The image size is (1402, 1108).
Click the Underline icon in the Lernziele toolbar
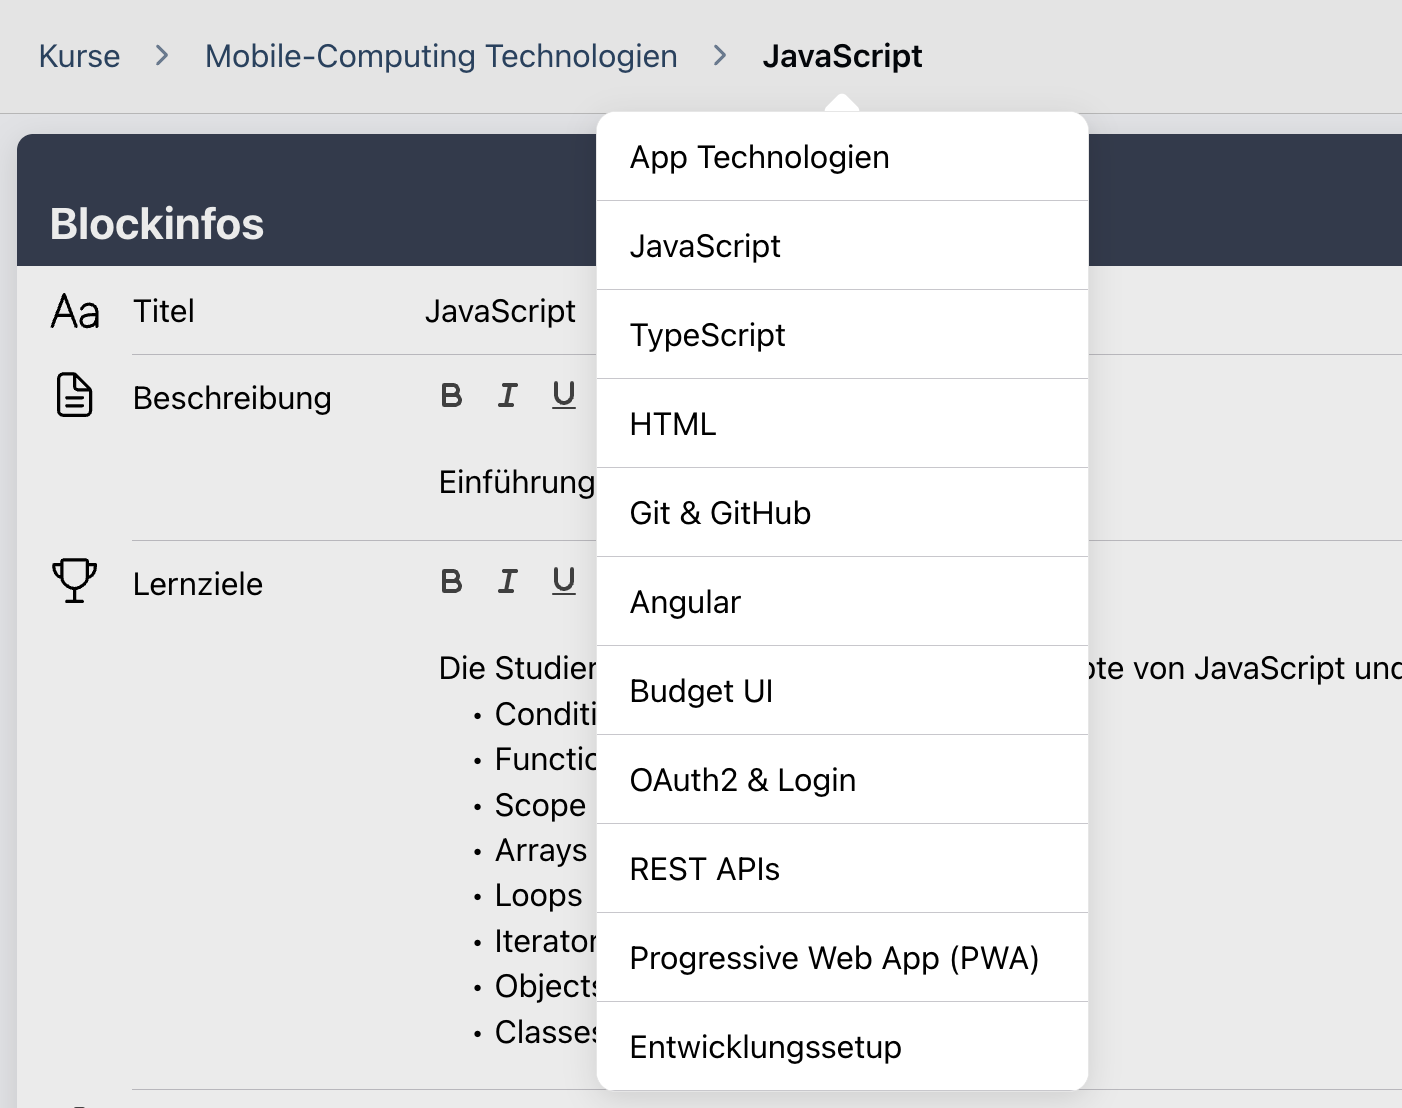coord(564,581)
